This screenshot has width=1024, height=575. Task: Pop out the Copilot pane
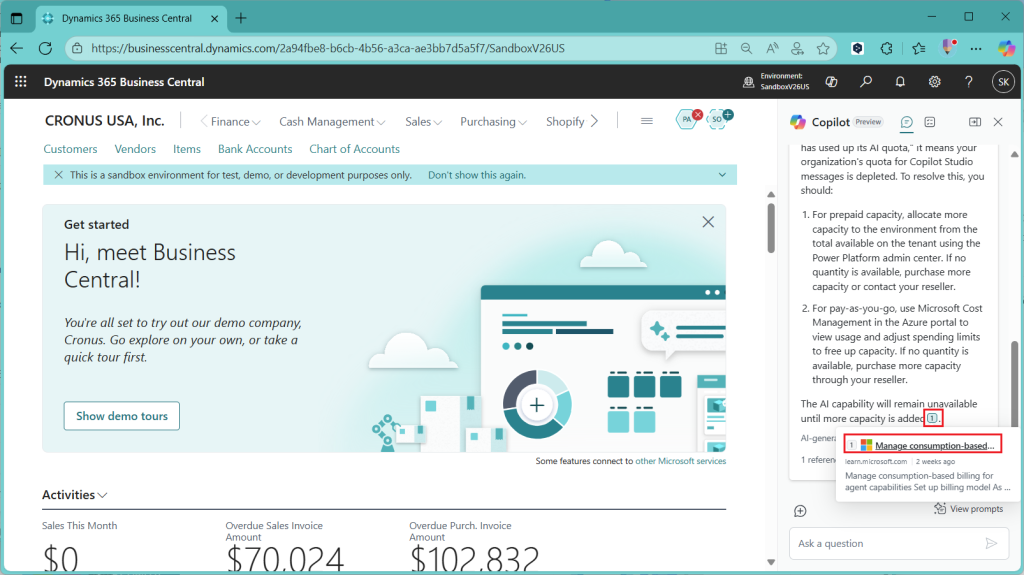[975, 122]
